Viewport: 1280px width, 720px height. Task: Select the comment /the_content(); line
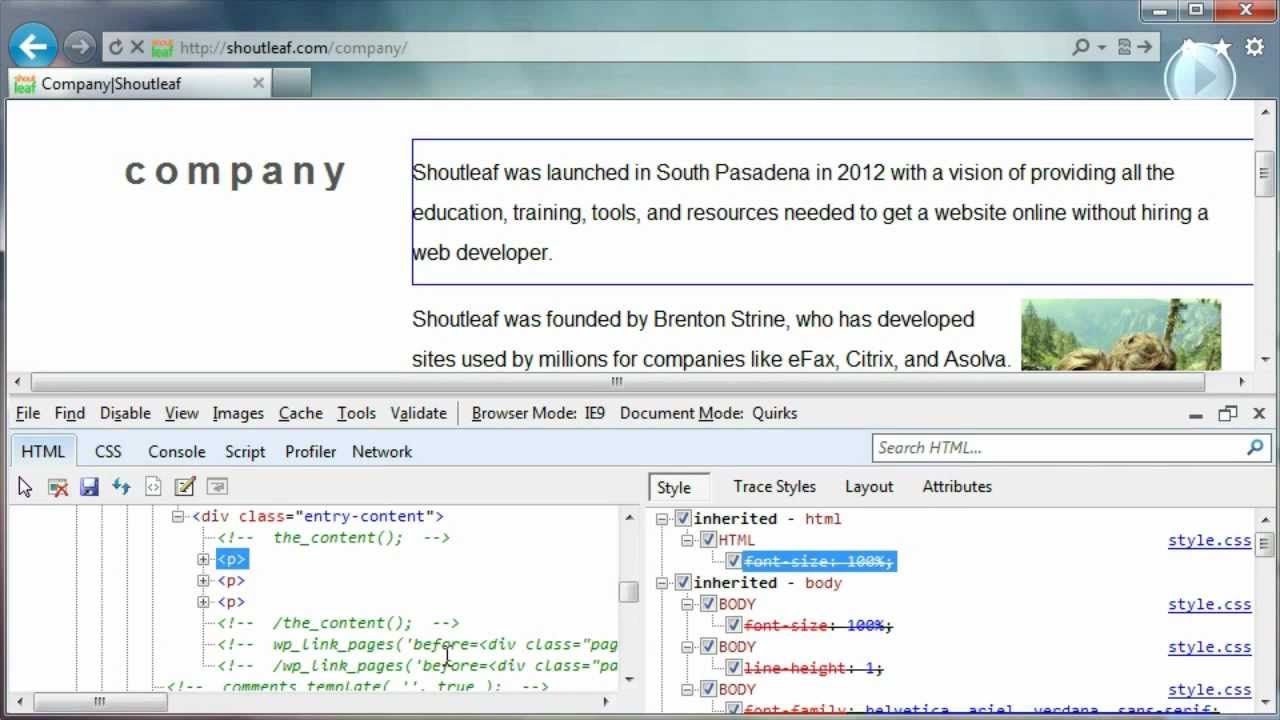click(338, 623)
